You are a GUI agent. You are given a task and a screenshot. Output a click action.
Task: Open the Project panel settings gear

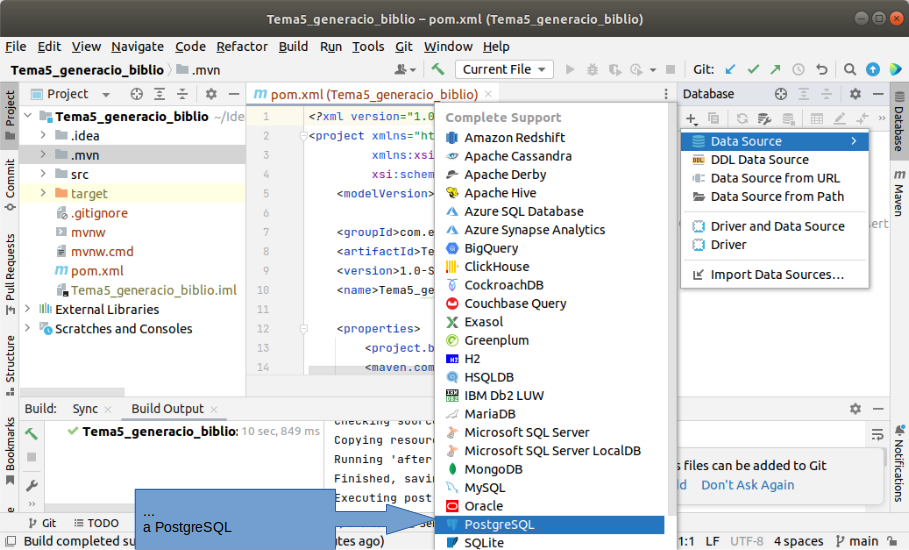(211, 94)
